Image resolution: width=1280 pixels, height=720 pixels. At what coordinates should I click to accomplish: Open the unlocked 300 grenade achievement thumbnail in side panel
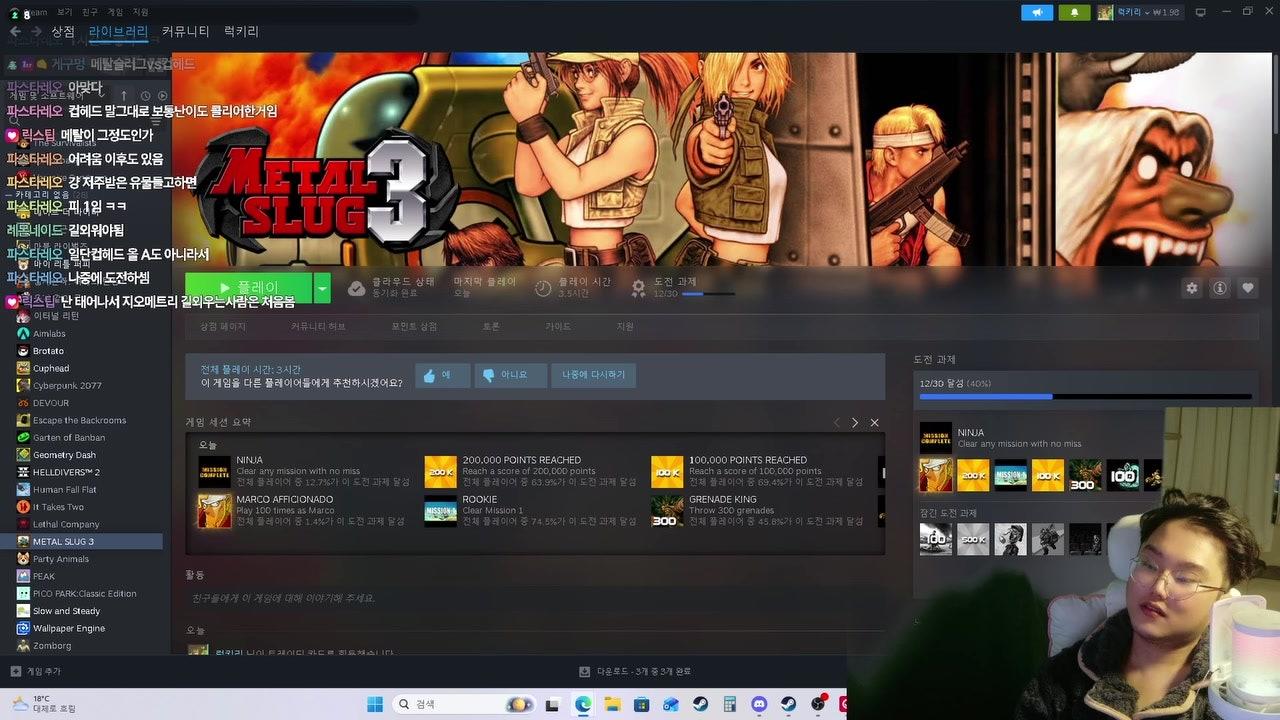click(x=1085, y=475)
